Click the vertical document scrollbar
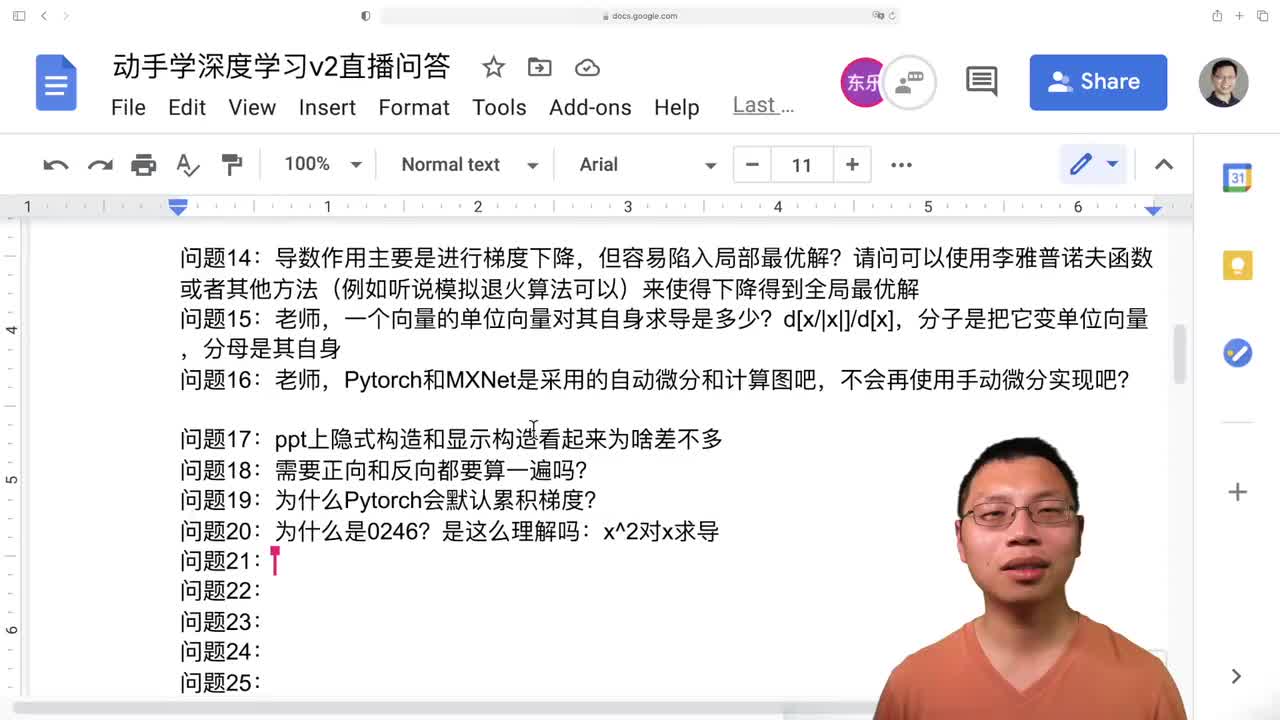This screenshot has width=1280, height=720. tap(1180, 353)
